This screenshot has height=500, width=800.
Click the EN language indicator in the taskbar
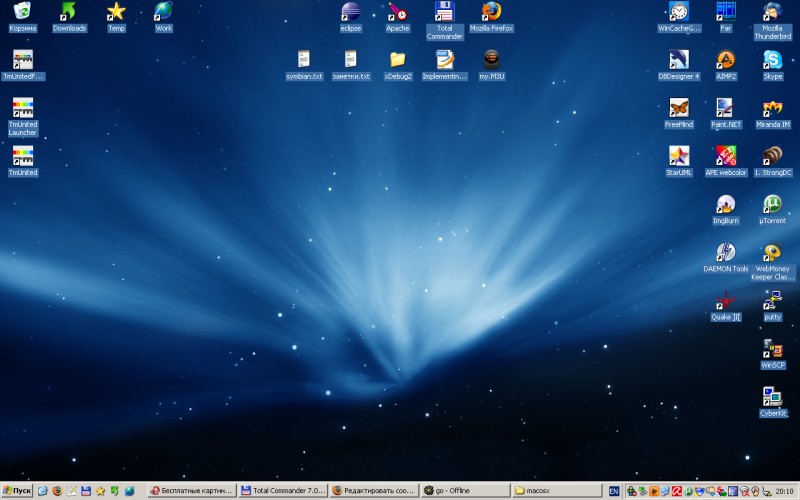(613, 491)
